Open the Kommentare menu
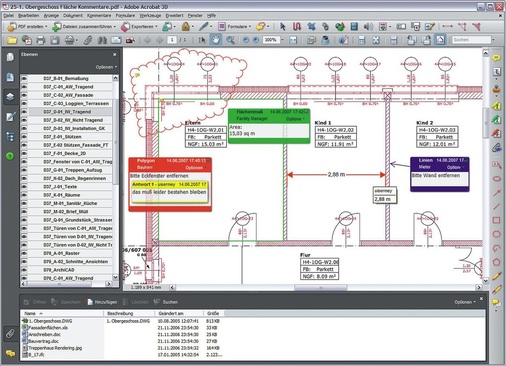This screenshot has height=366, width=506. (x=99, y=15)
